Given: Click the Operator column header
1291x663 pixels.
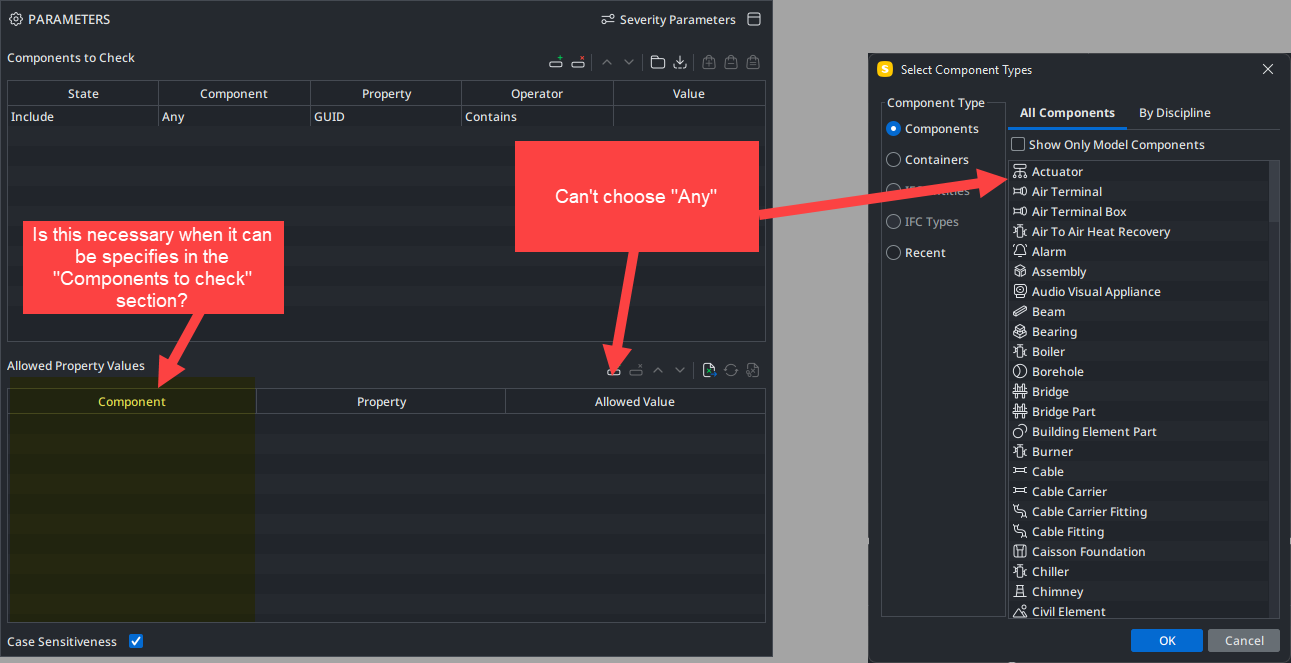Looking at the screenshot, I should click(x=537, y=94).
